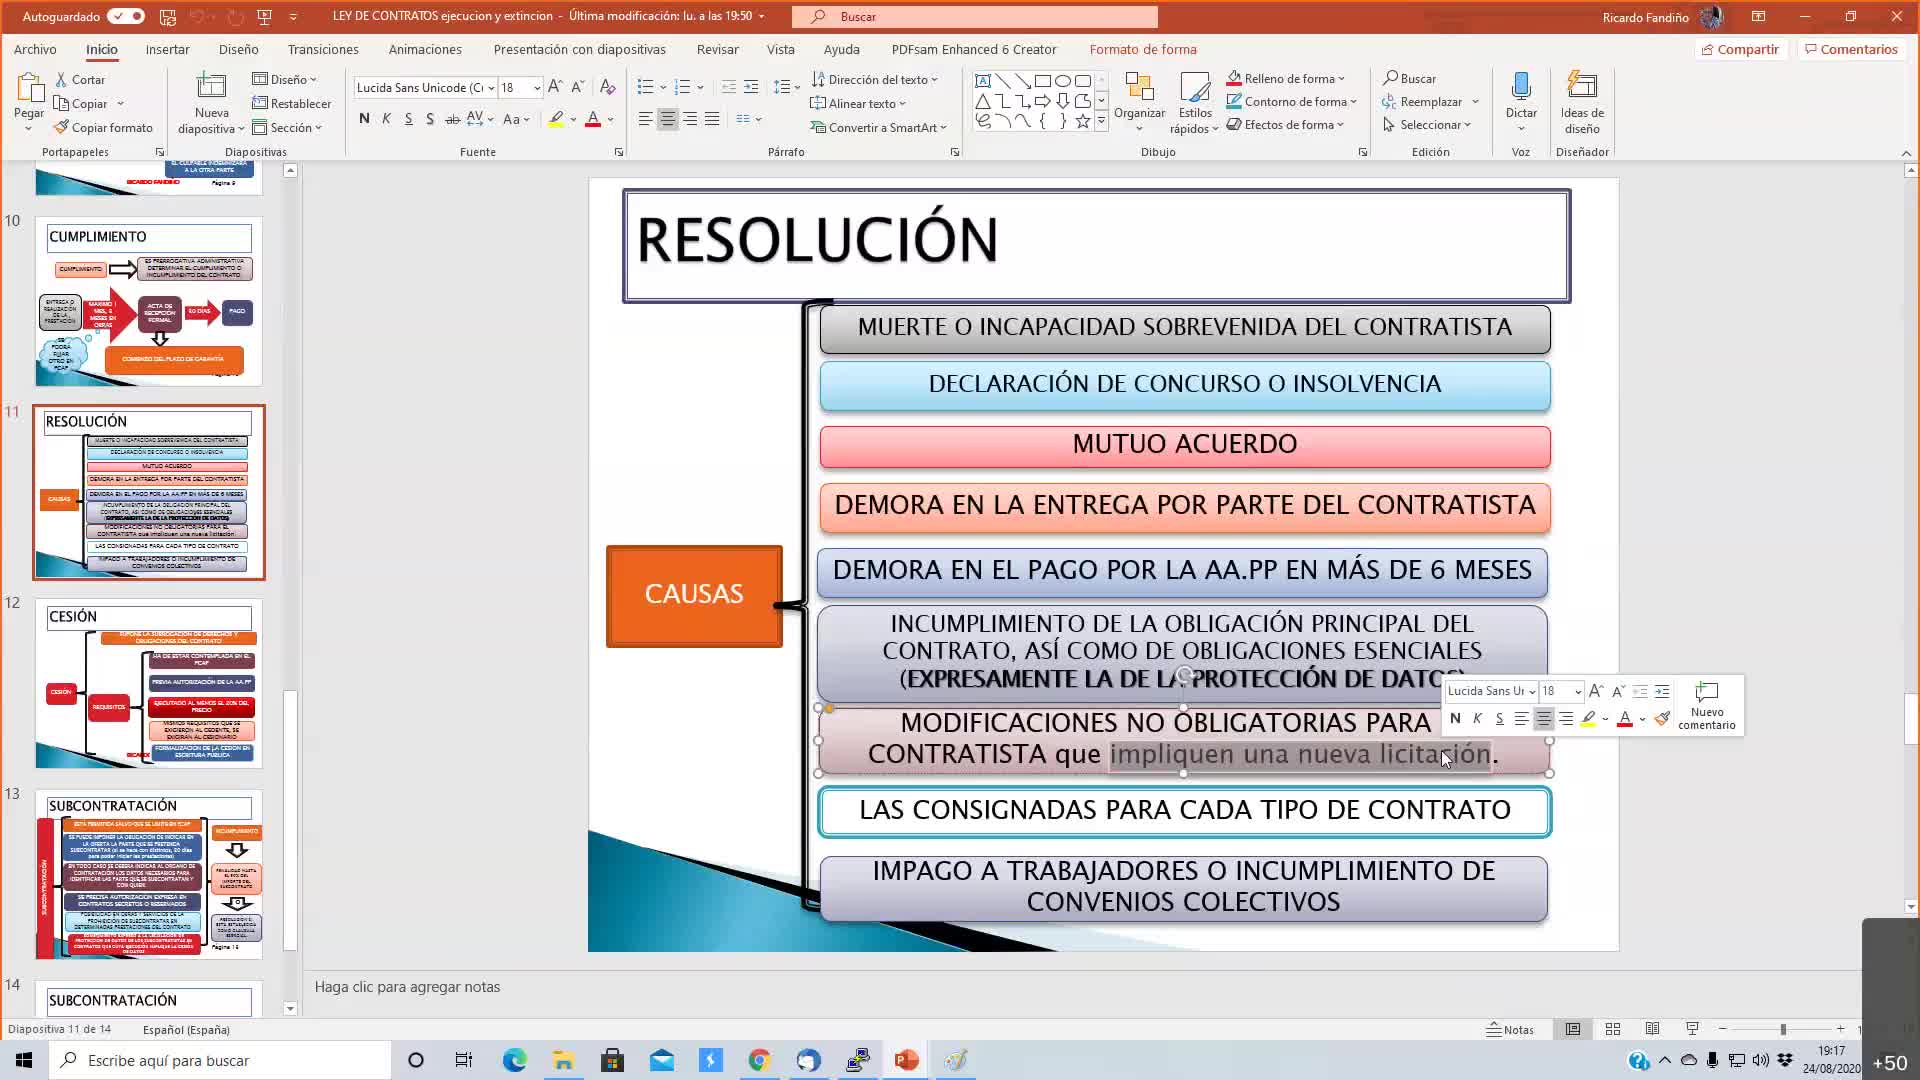Viewport: 1920px width, 1080px height.
Task: Click Relleno de forma
Action: coord(1286,78)
